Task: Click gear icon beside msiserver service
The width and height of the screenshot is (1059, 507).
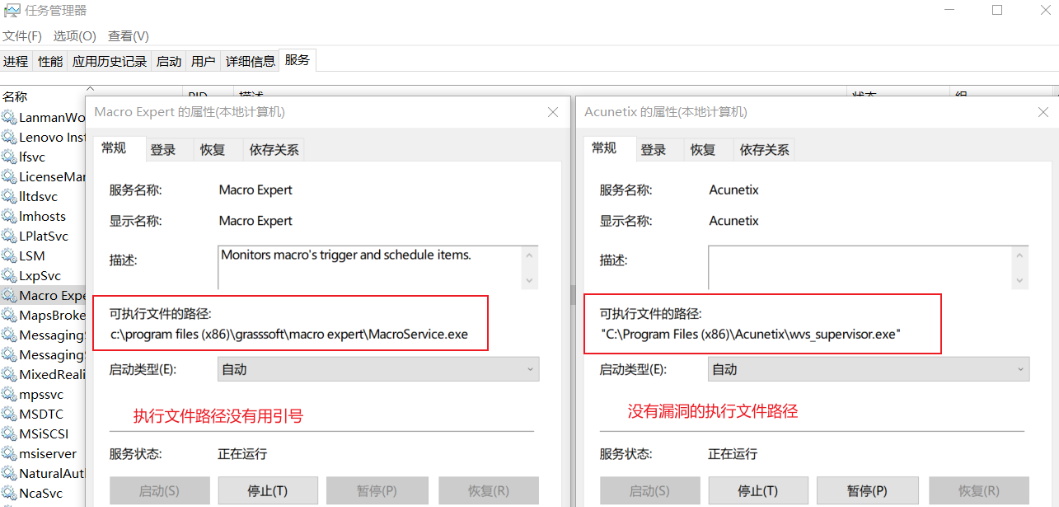Action: point(9,453)
